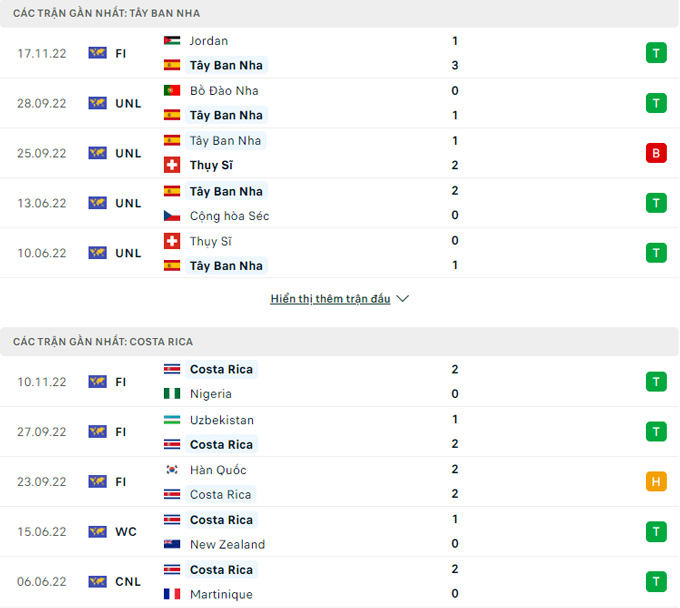
Task: Open Hiển thị thêm trận đấu link
Action: click(330, 299)
